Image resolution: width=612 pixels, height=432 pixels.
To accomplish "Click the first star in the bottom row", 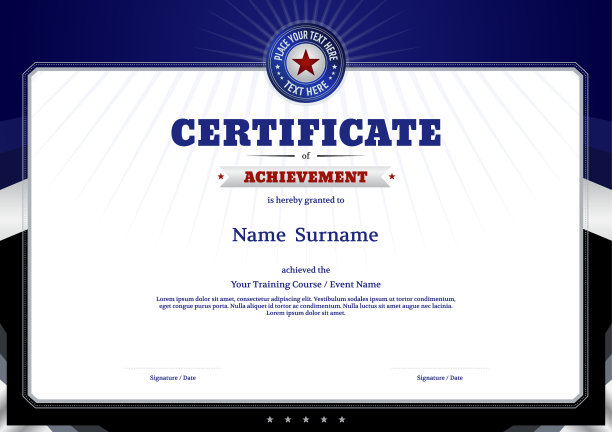I will click(270, 419).
